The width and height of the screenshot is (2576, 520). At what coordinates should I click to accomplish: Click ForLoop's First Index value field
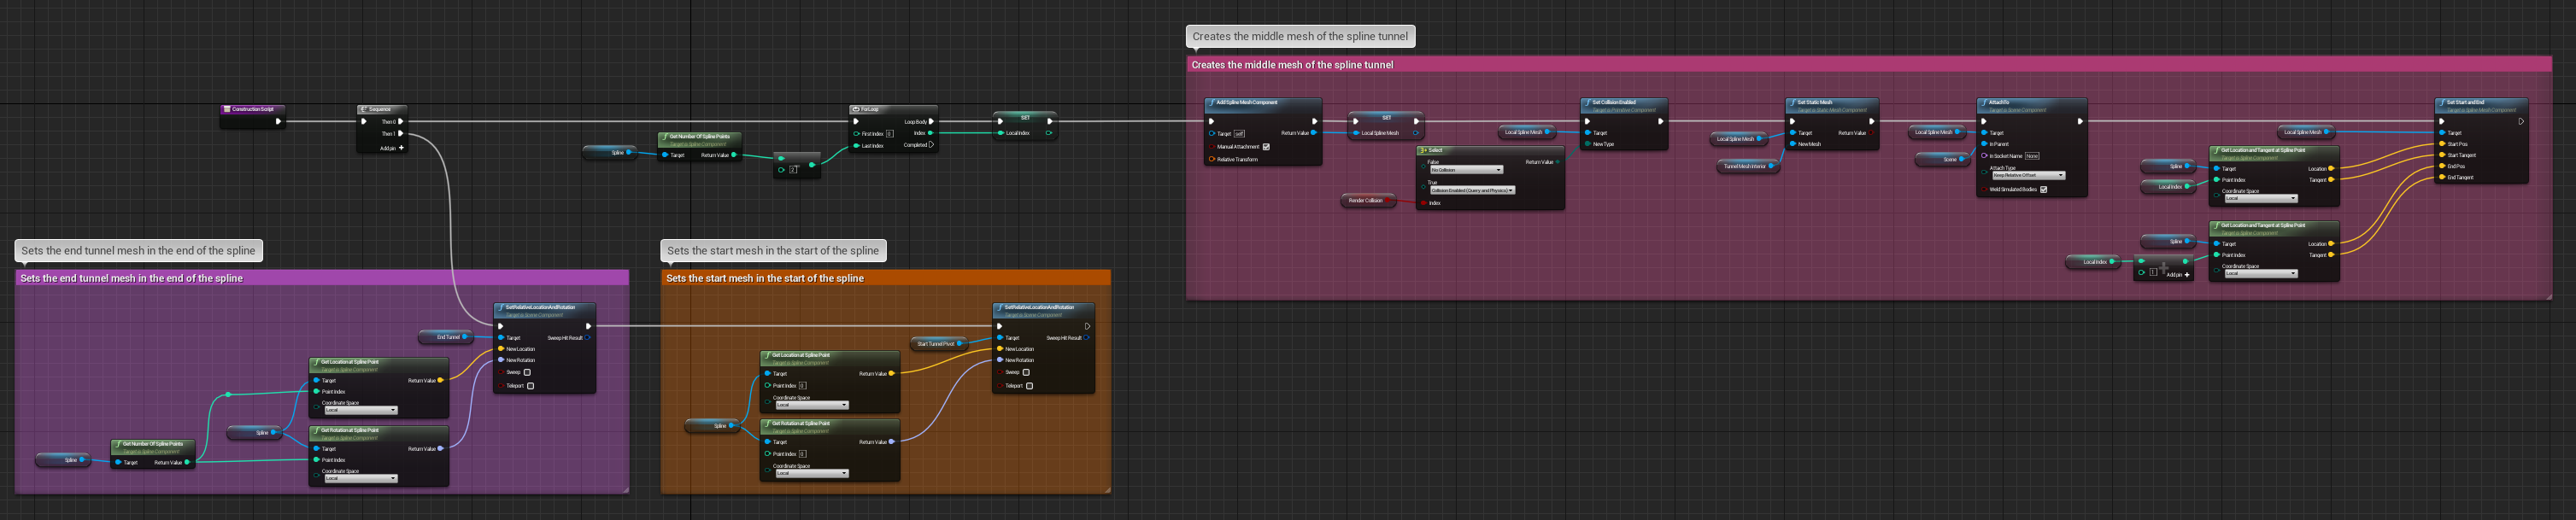tap(890, 134)
